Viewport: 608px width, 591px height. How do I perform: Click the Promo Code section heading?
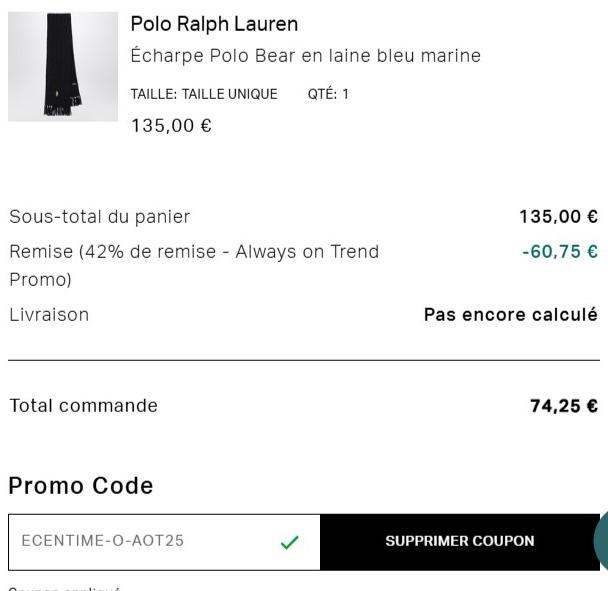80,486
